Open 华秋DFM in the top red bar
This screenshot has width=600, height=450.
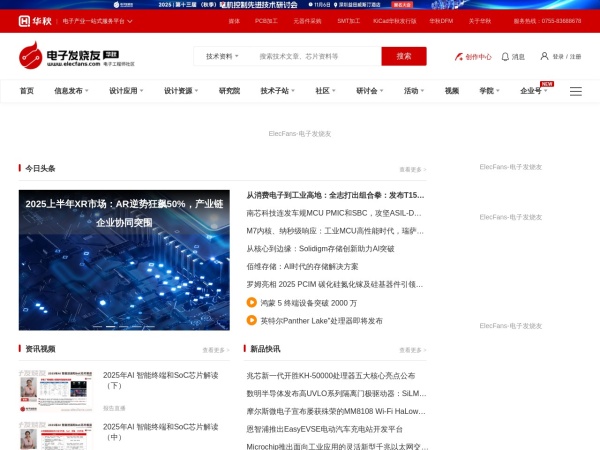441,21
